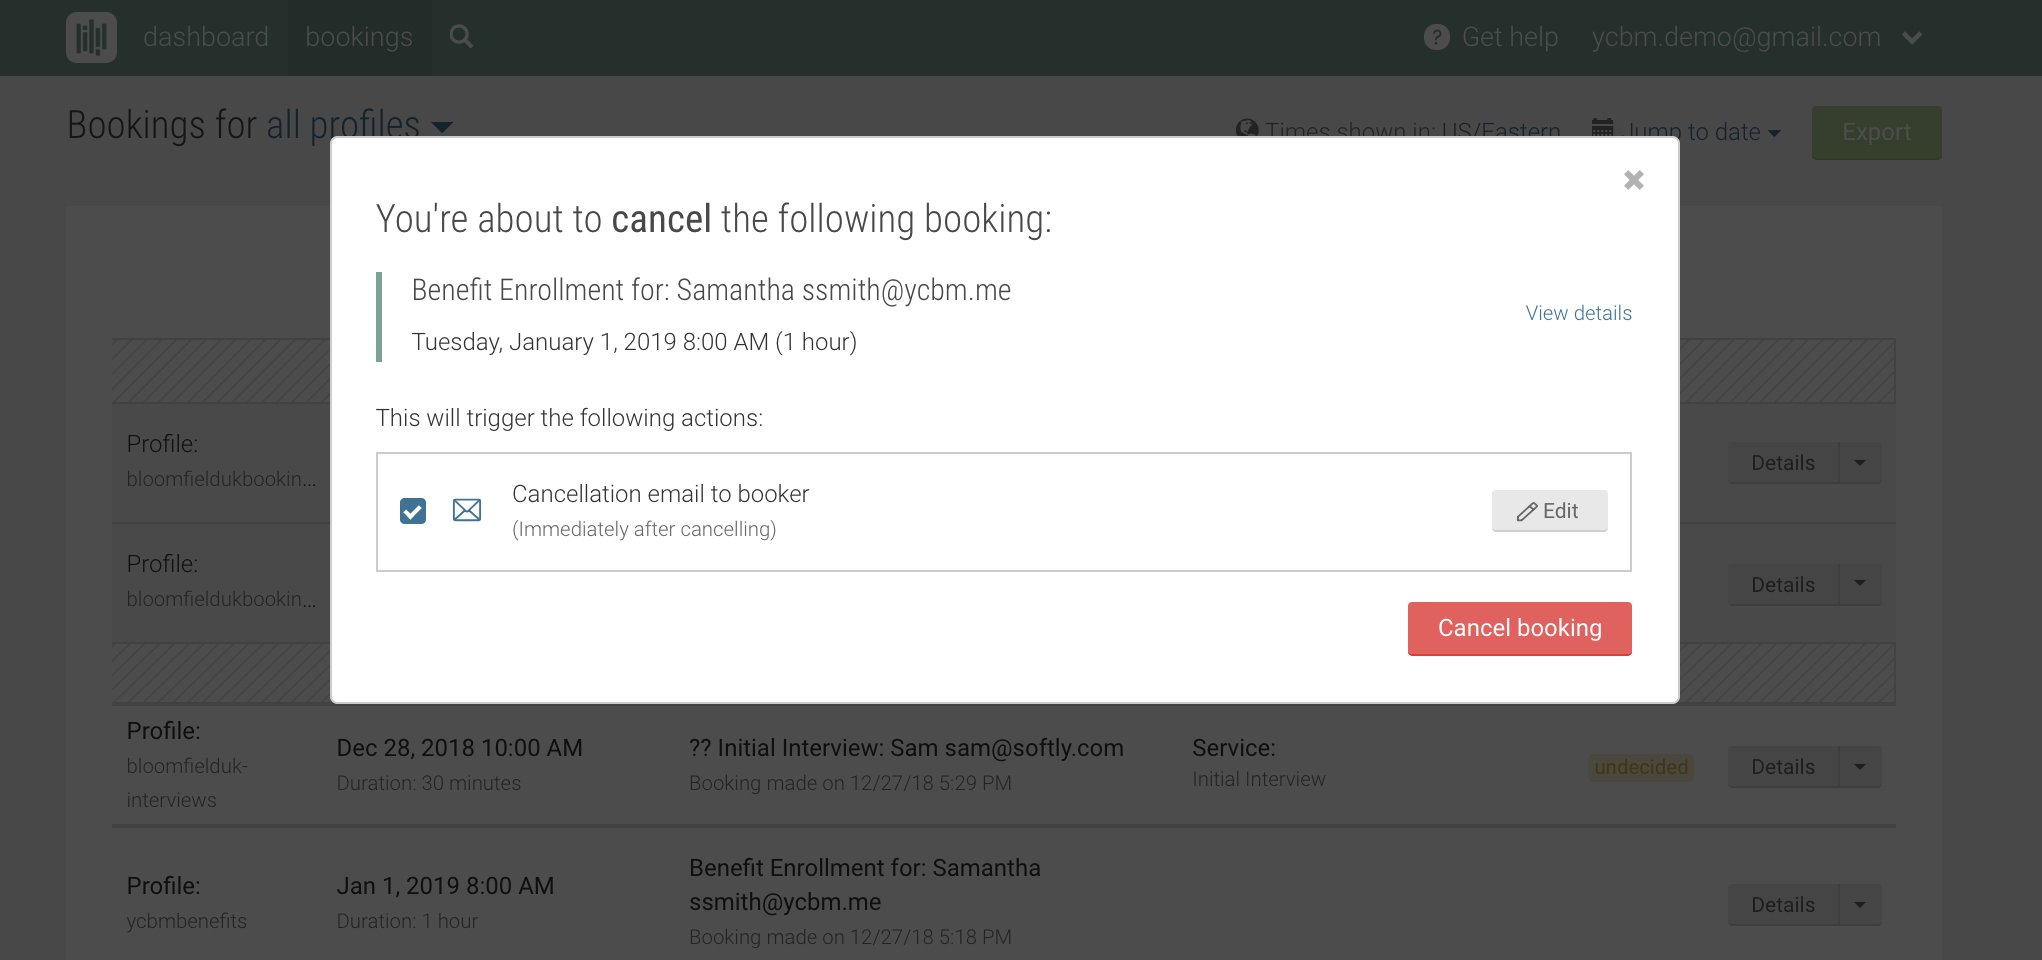Click the cancellation email envelope icon
The width and height of the screenshot is (2042, 960).
[467, 510]
